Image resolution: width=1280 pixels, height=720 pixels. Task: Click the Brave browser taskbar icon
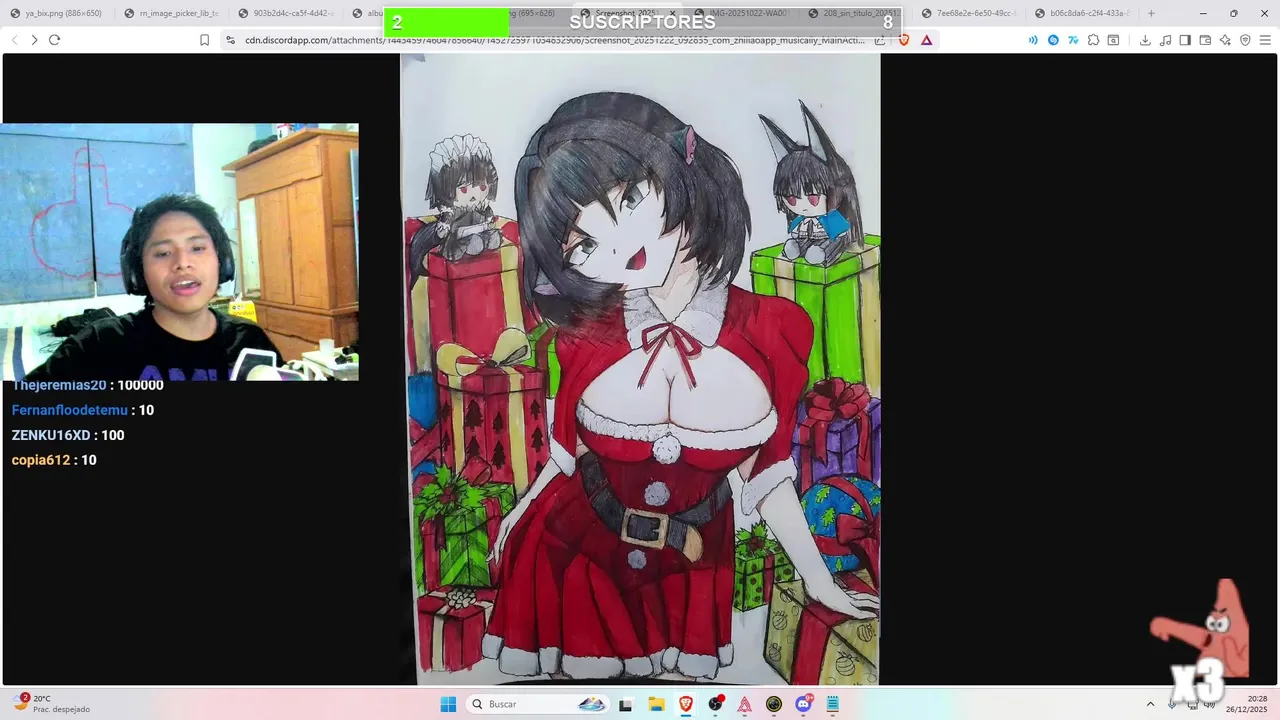[685, 704]
